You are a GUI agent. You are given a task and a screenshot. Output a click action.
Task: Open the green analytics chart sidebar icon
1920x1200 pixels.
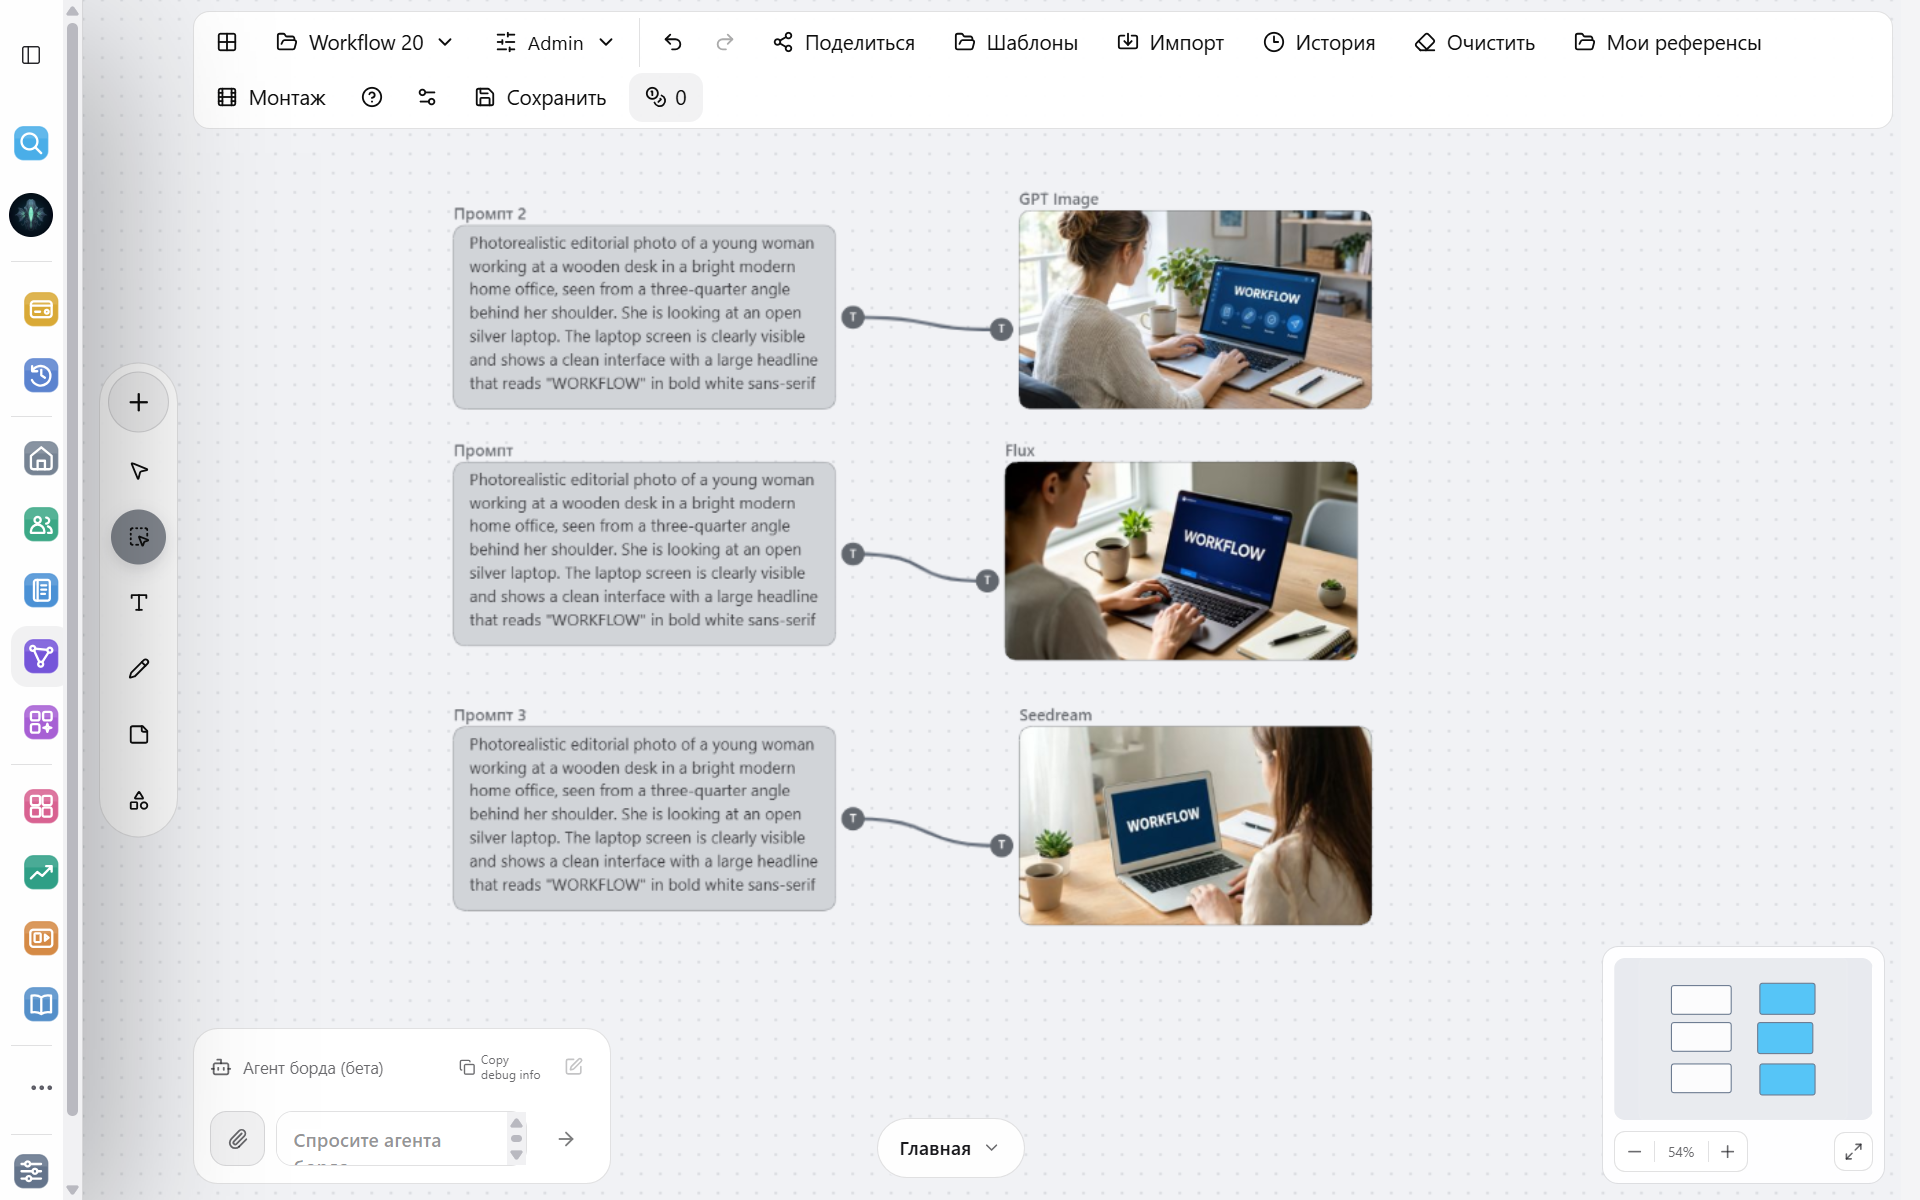pyautogui.click(x=41, y=872)
